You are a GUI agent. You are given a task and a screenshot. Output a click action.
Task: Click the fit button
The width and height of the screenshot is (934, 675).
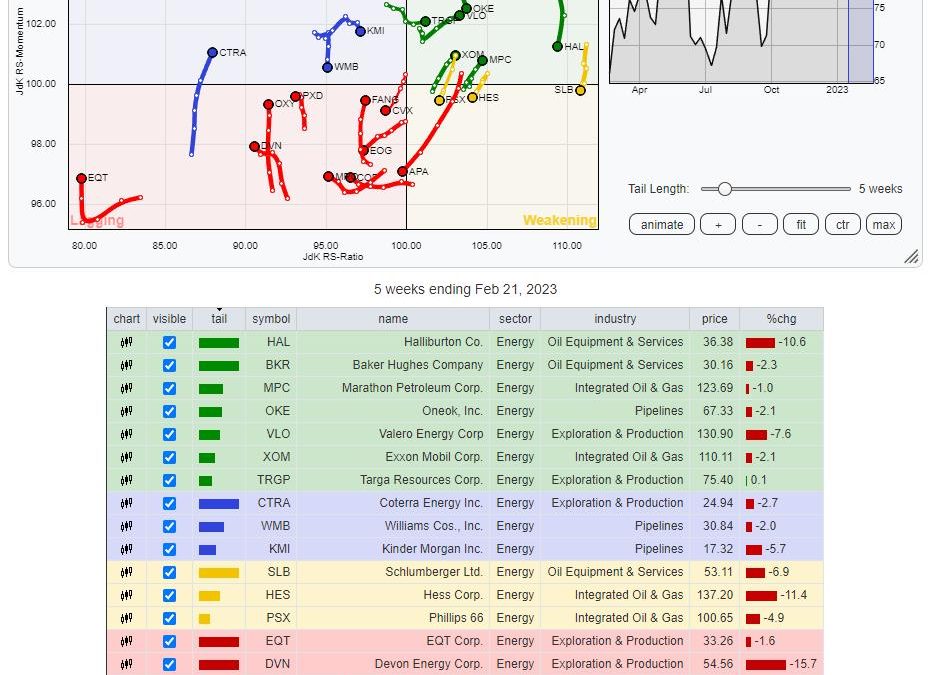click(801, 225)
